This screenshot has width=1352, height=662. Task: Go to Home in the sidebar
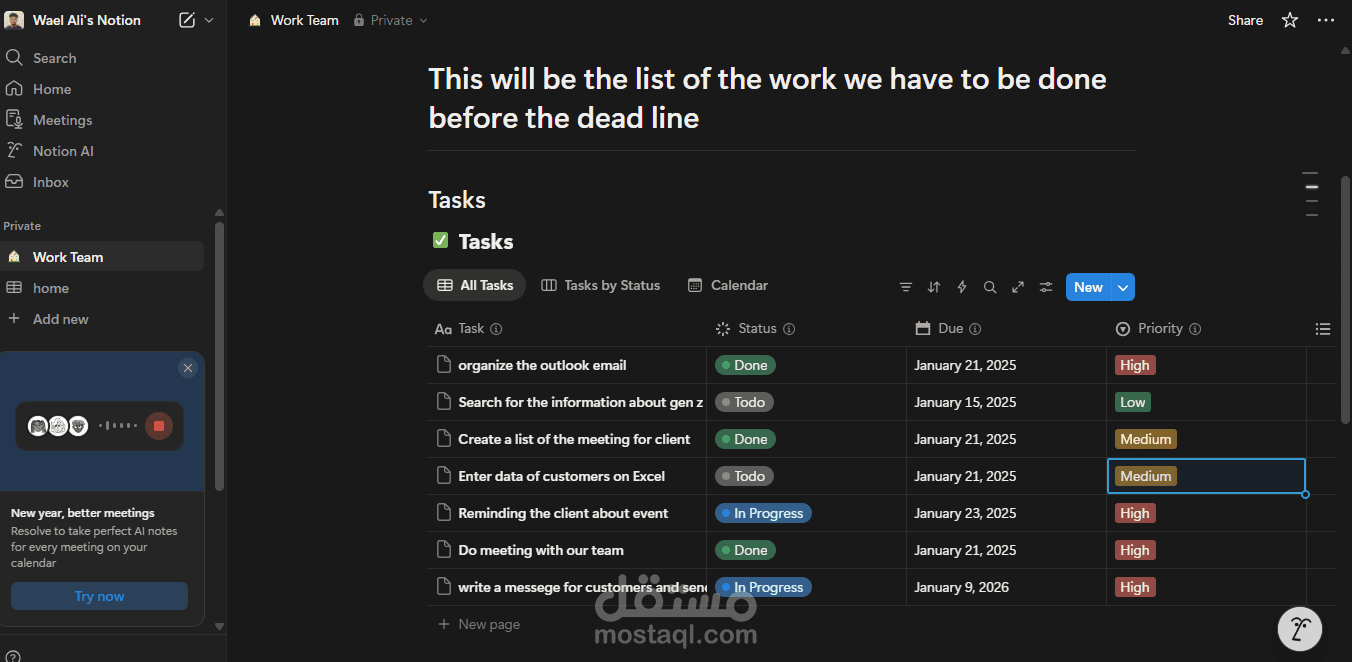102,89
